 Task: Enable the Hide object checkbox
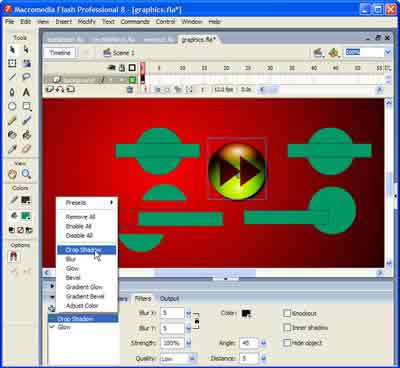pyautogui.click(x=287, y=342)
